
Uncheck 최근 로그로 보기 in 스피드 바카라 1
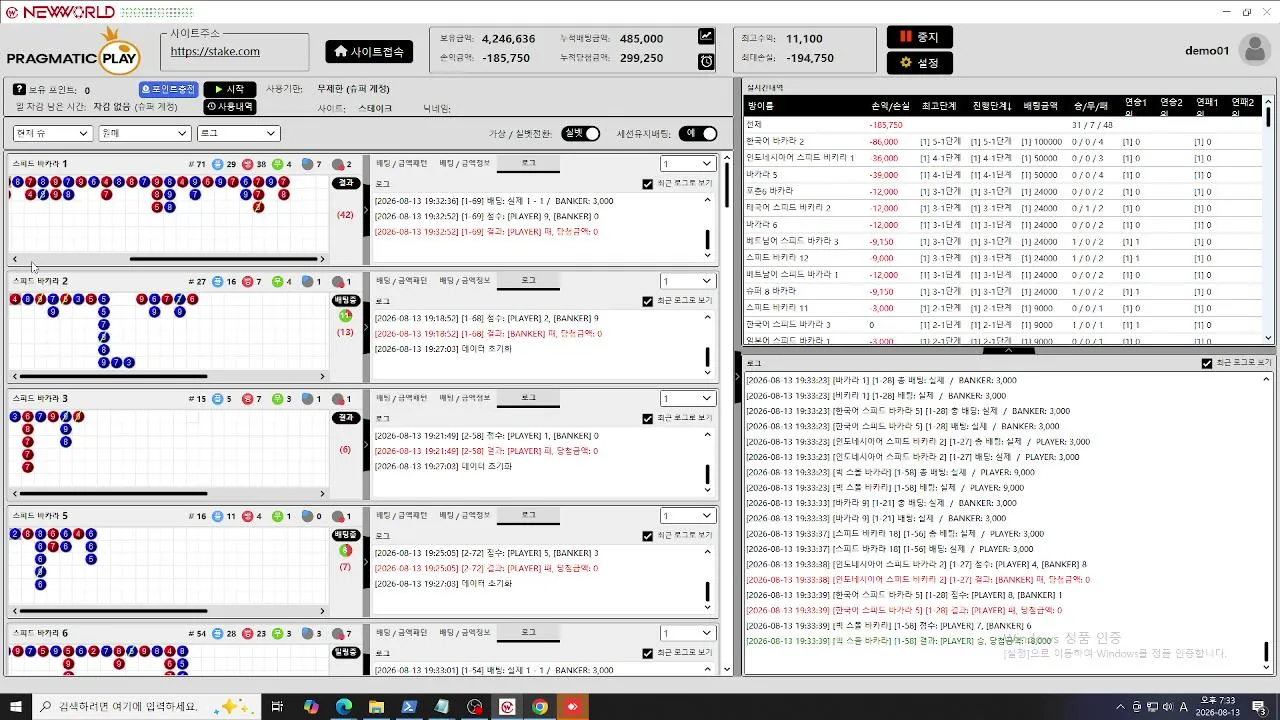[x=648, y=184]
